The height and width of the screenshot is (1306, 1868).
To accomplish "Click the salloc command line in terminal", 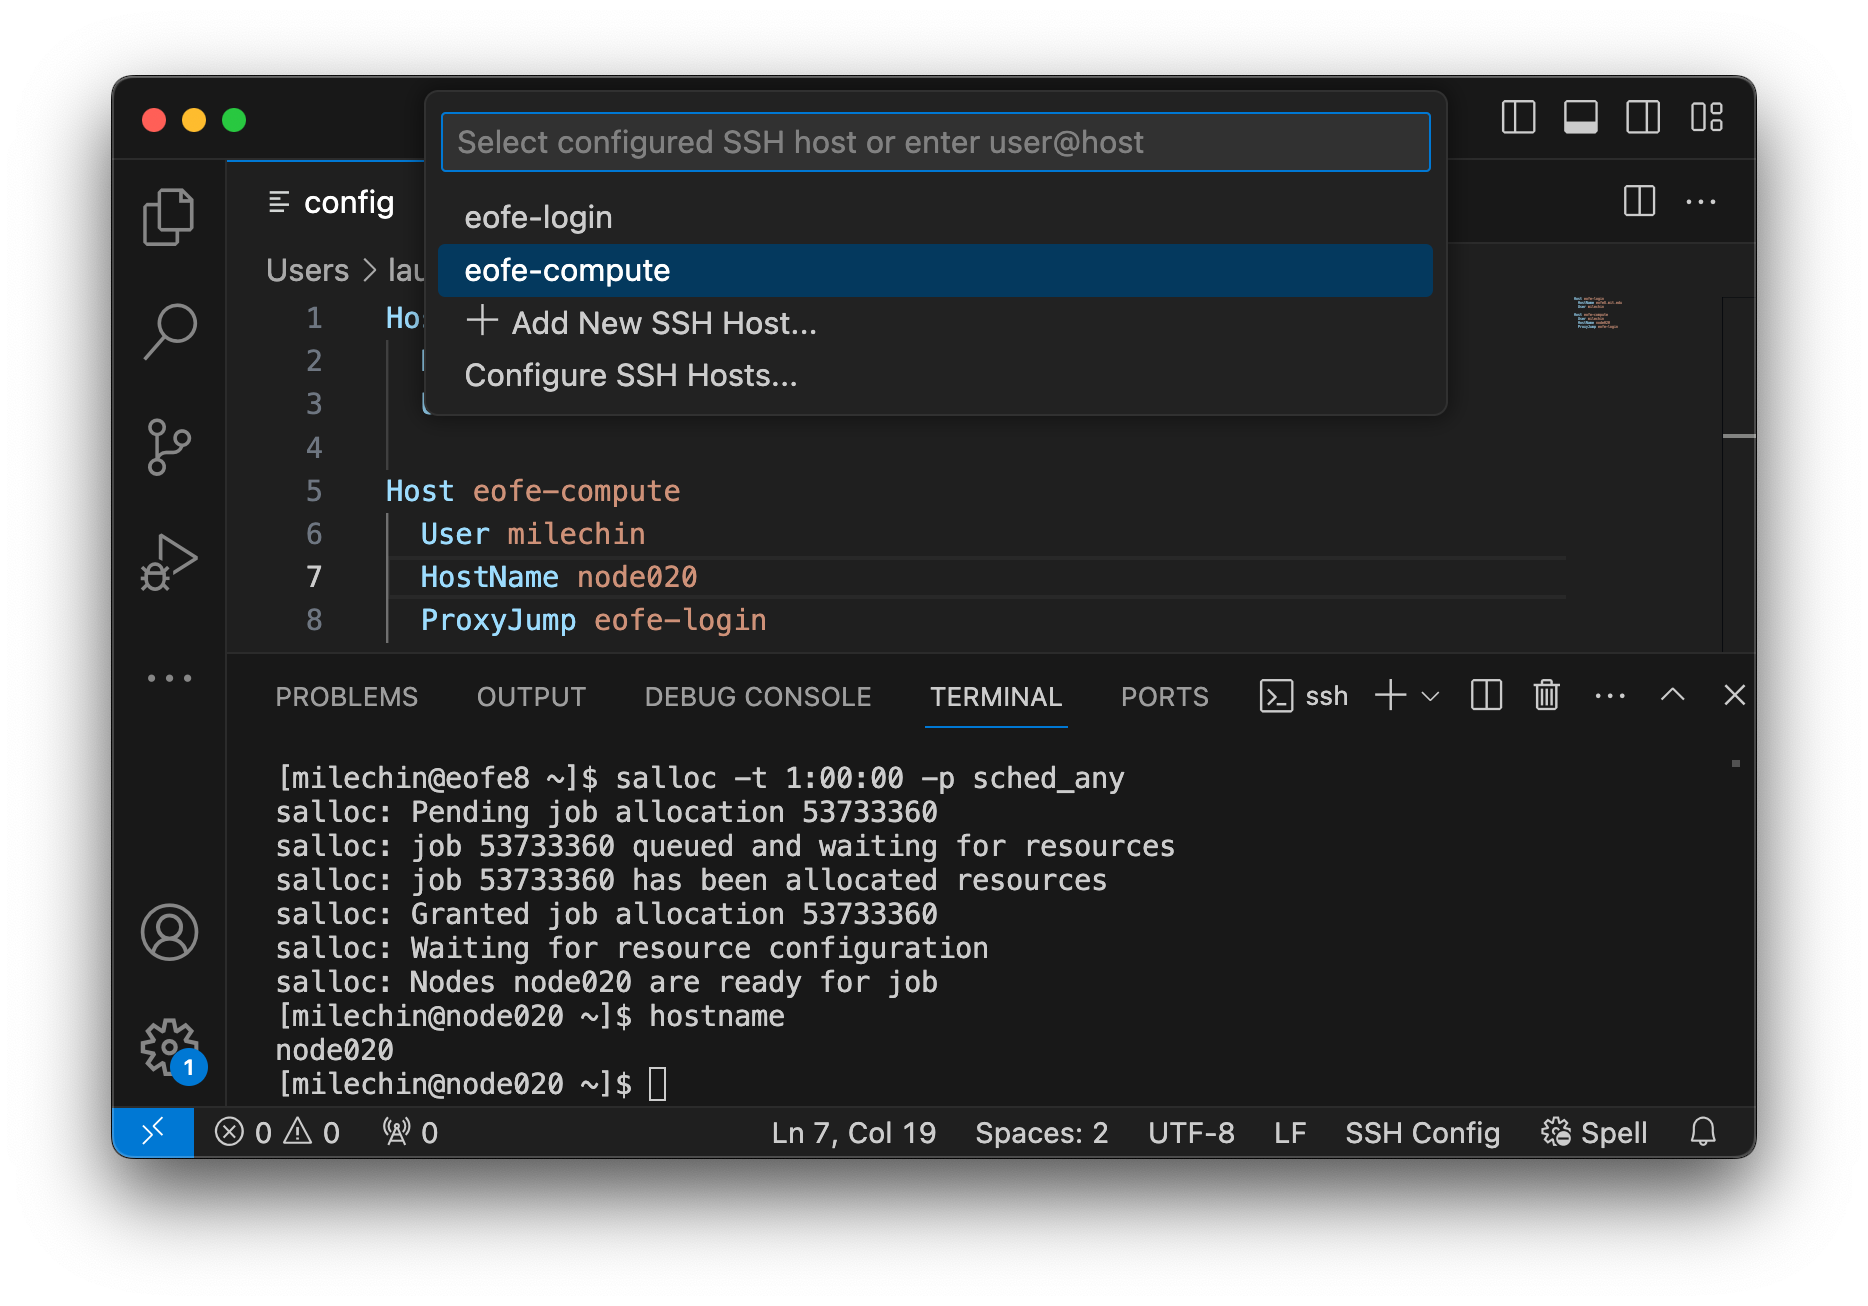I will coord(700,778).
